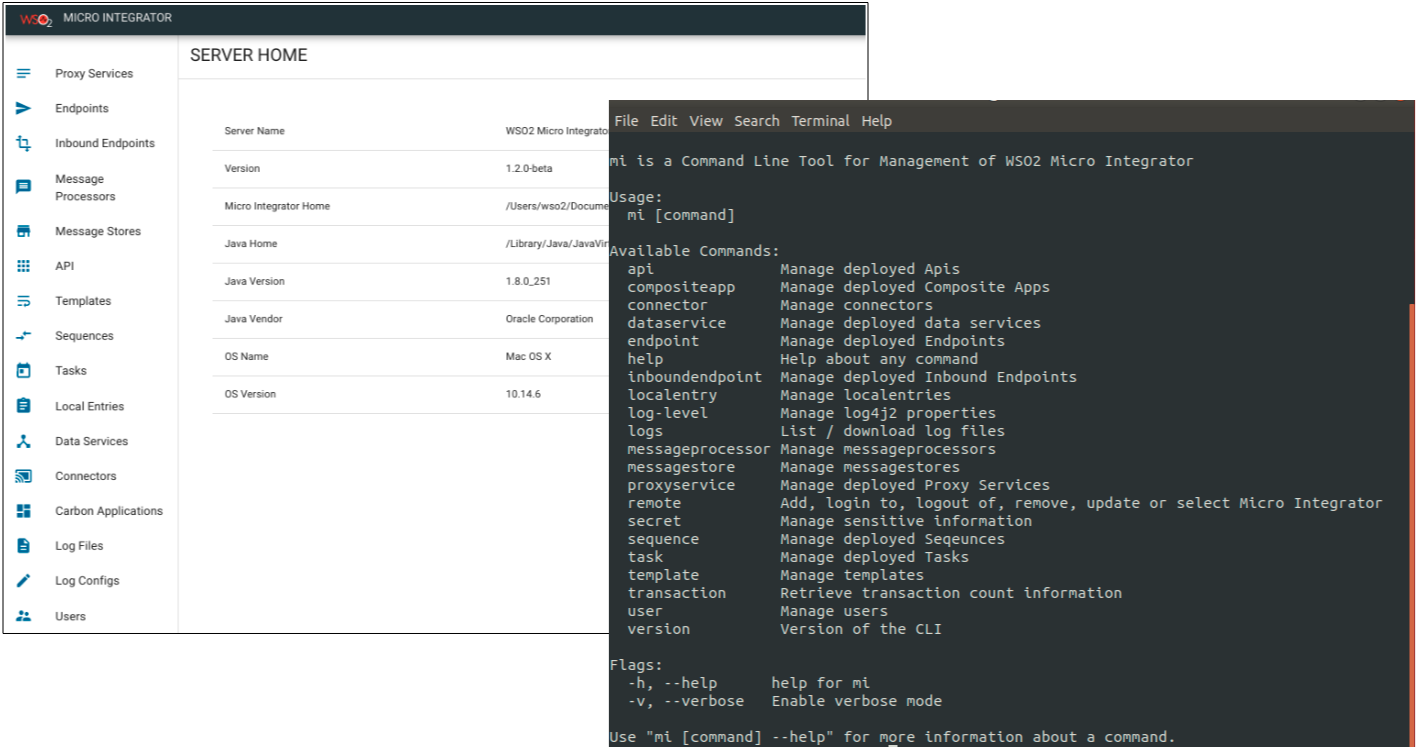The image size is (1418, 749).
Task: Open Log Configs label in sidebar
Action: coord(87,581)
